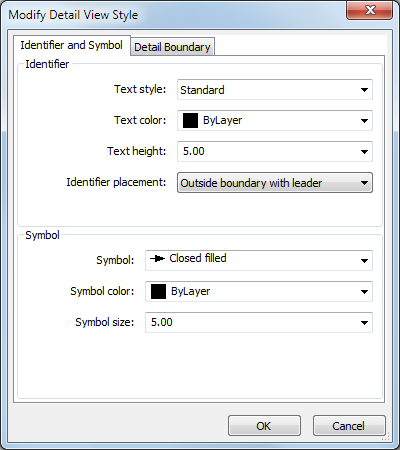400x450 pixels.
Task: Open the Text style dropdown arrow
Action: click(364, 90)
